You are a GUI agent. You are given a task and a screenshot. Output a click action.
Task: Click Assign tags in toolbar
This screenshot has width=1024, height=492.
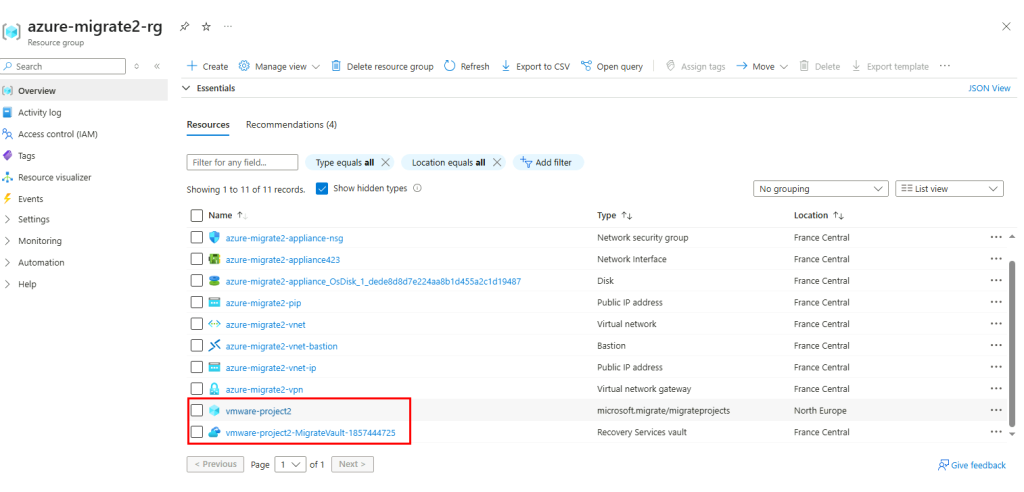click(696, 67)
